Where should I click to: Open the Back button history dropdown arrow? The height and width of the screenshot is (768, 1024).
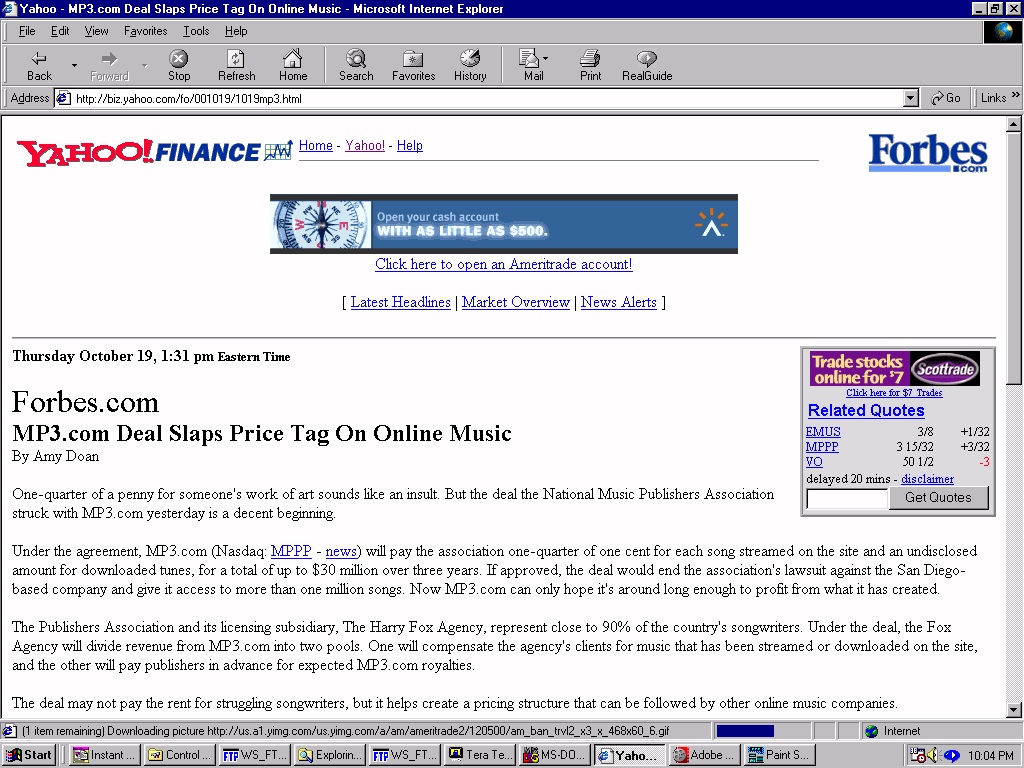click(x=74, y=66)
